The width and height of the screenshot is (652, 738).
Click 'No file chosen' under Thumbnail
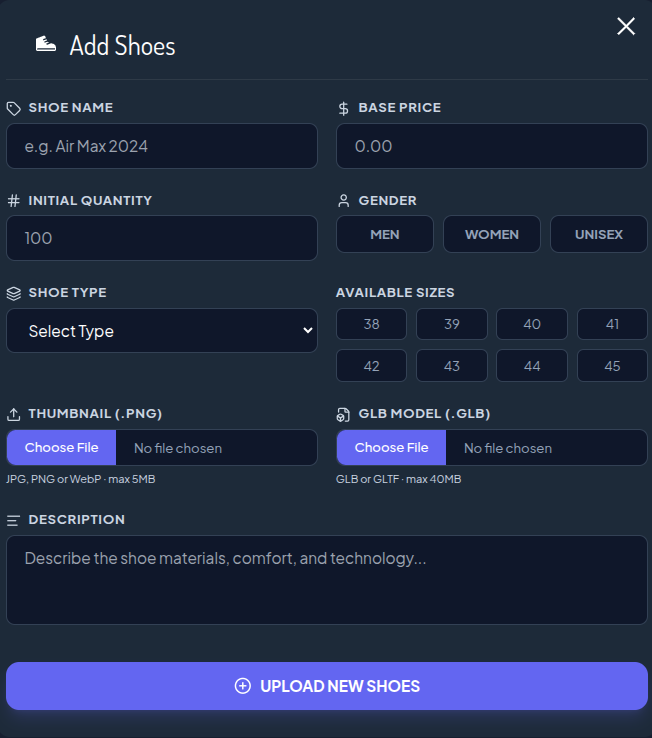pos(178,448)
